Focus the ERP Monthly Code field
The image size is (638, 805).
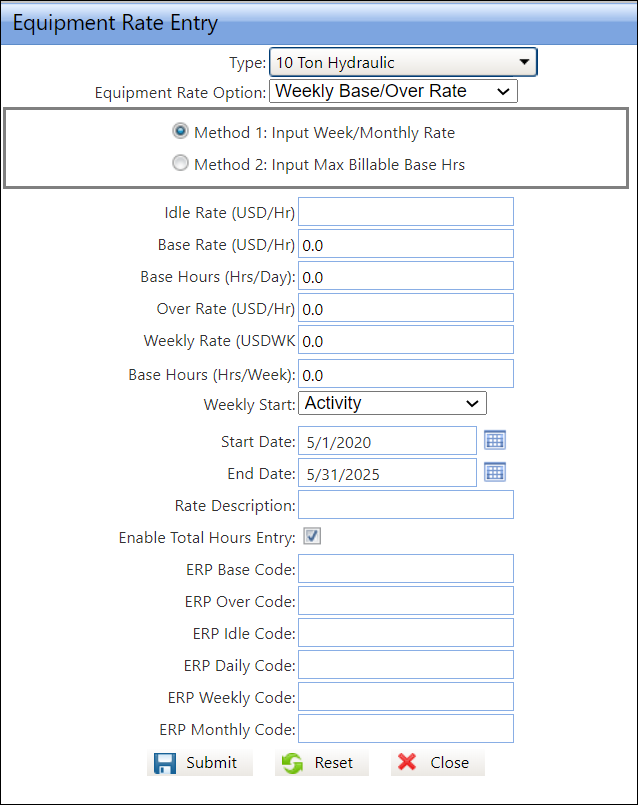click(x=406, y=728)
